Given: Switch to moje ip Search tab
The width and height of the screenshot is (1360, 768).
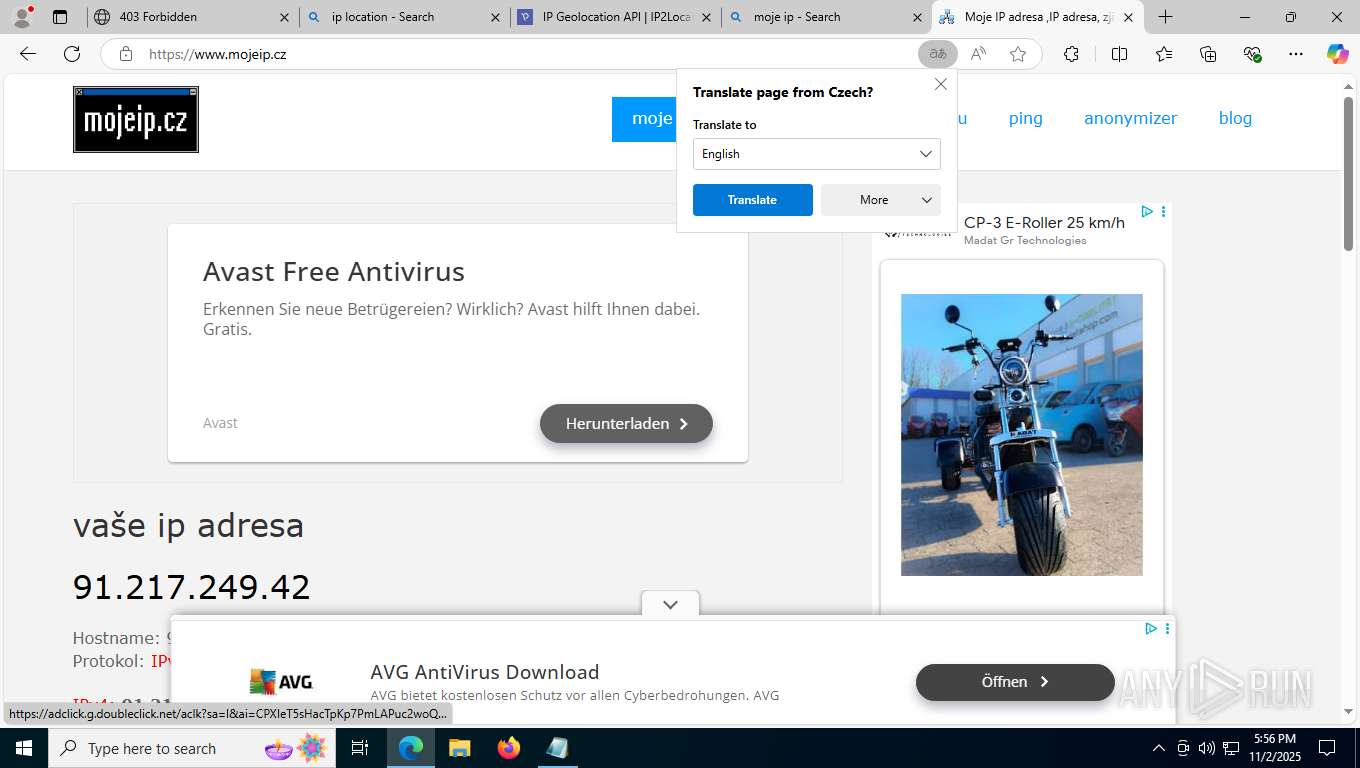Looking at the screenshot, I should point(825,17).
